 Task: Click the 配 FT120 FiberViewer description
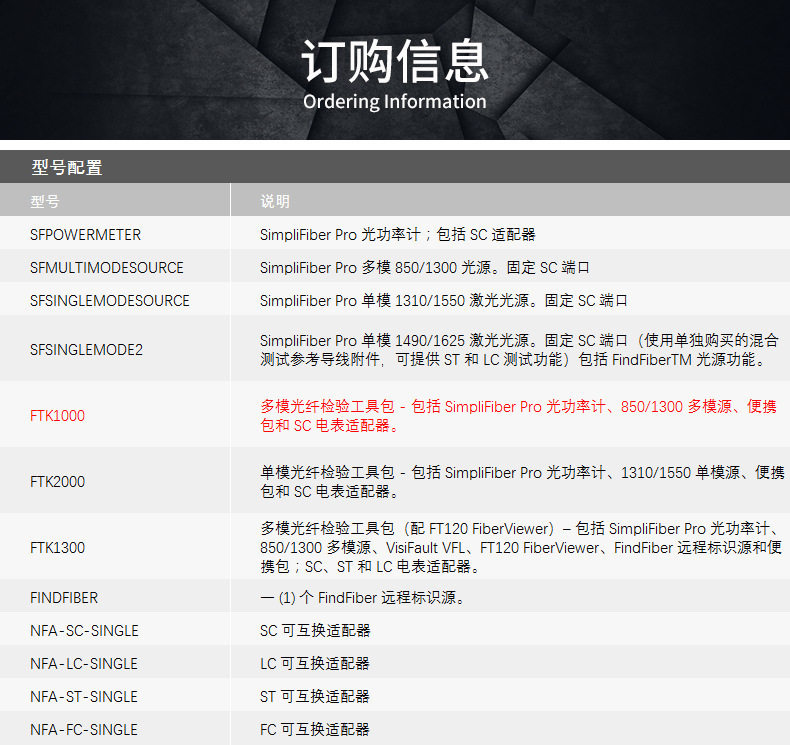521,548
